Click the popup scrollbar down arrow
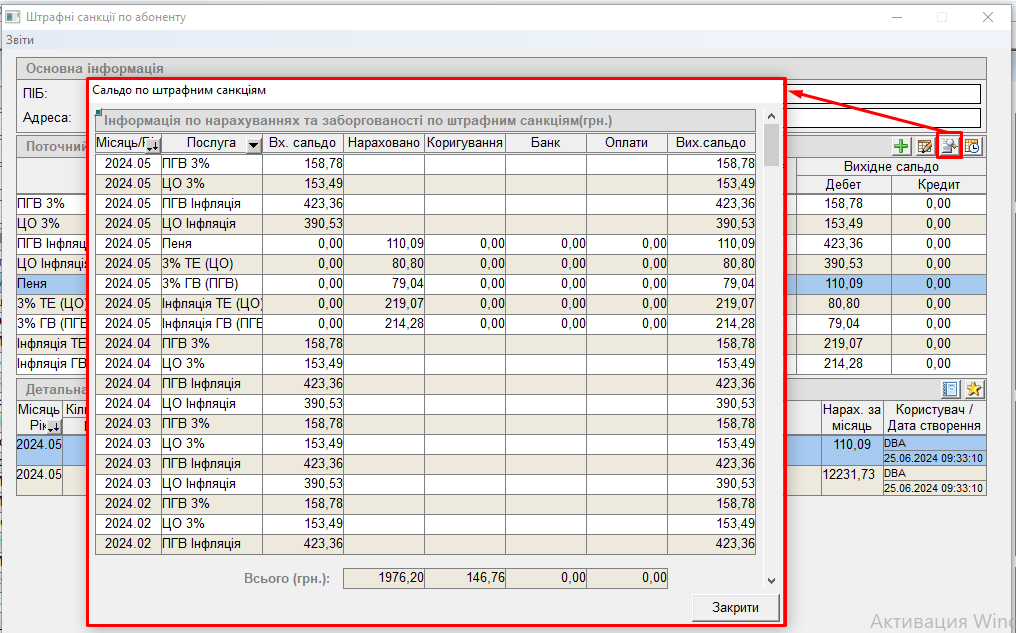This screenshot has height=633, width=1016. 771,580
